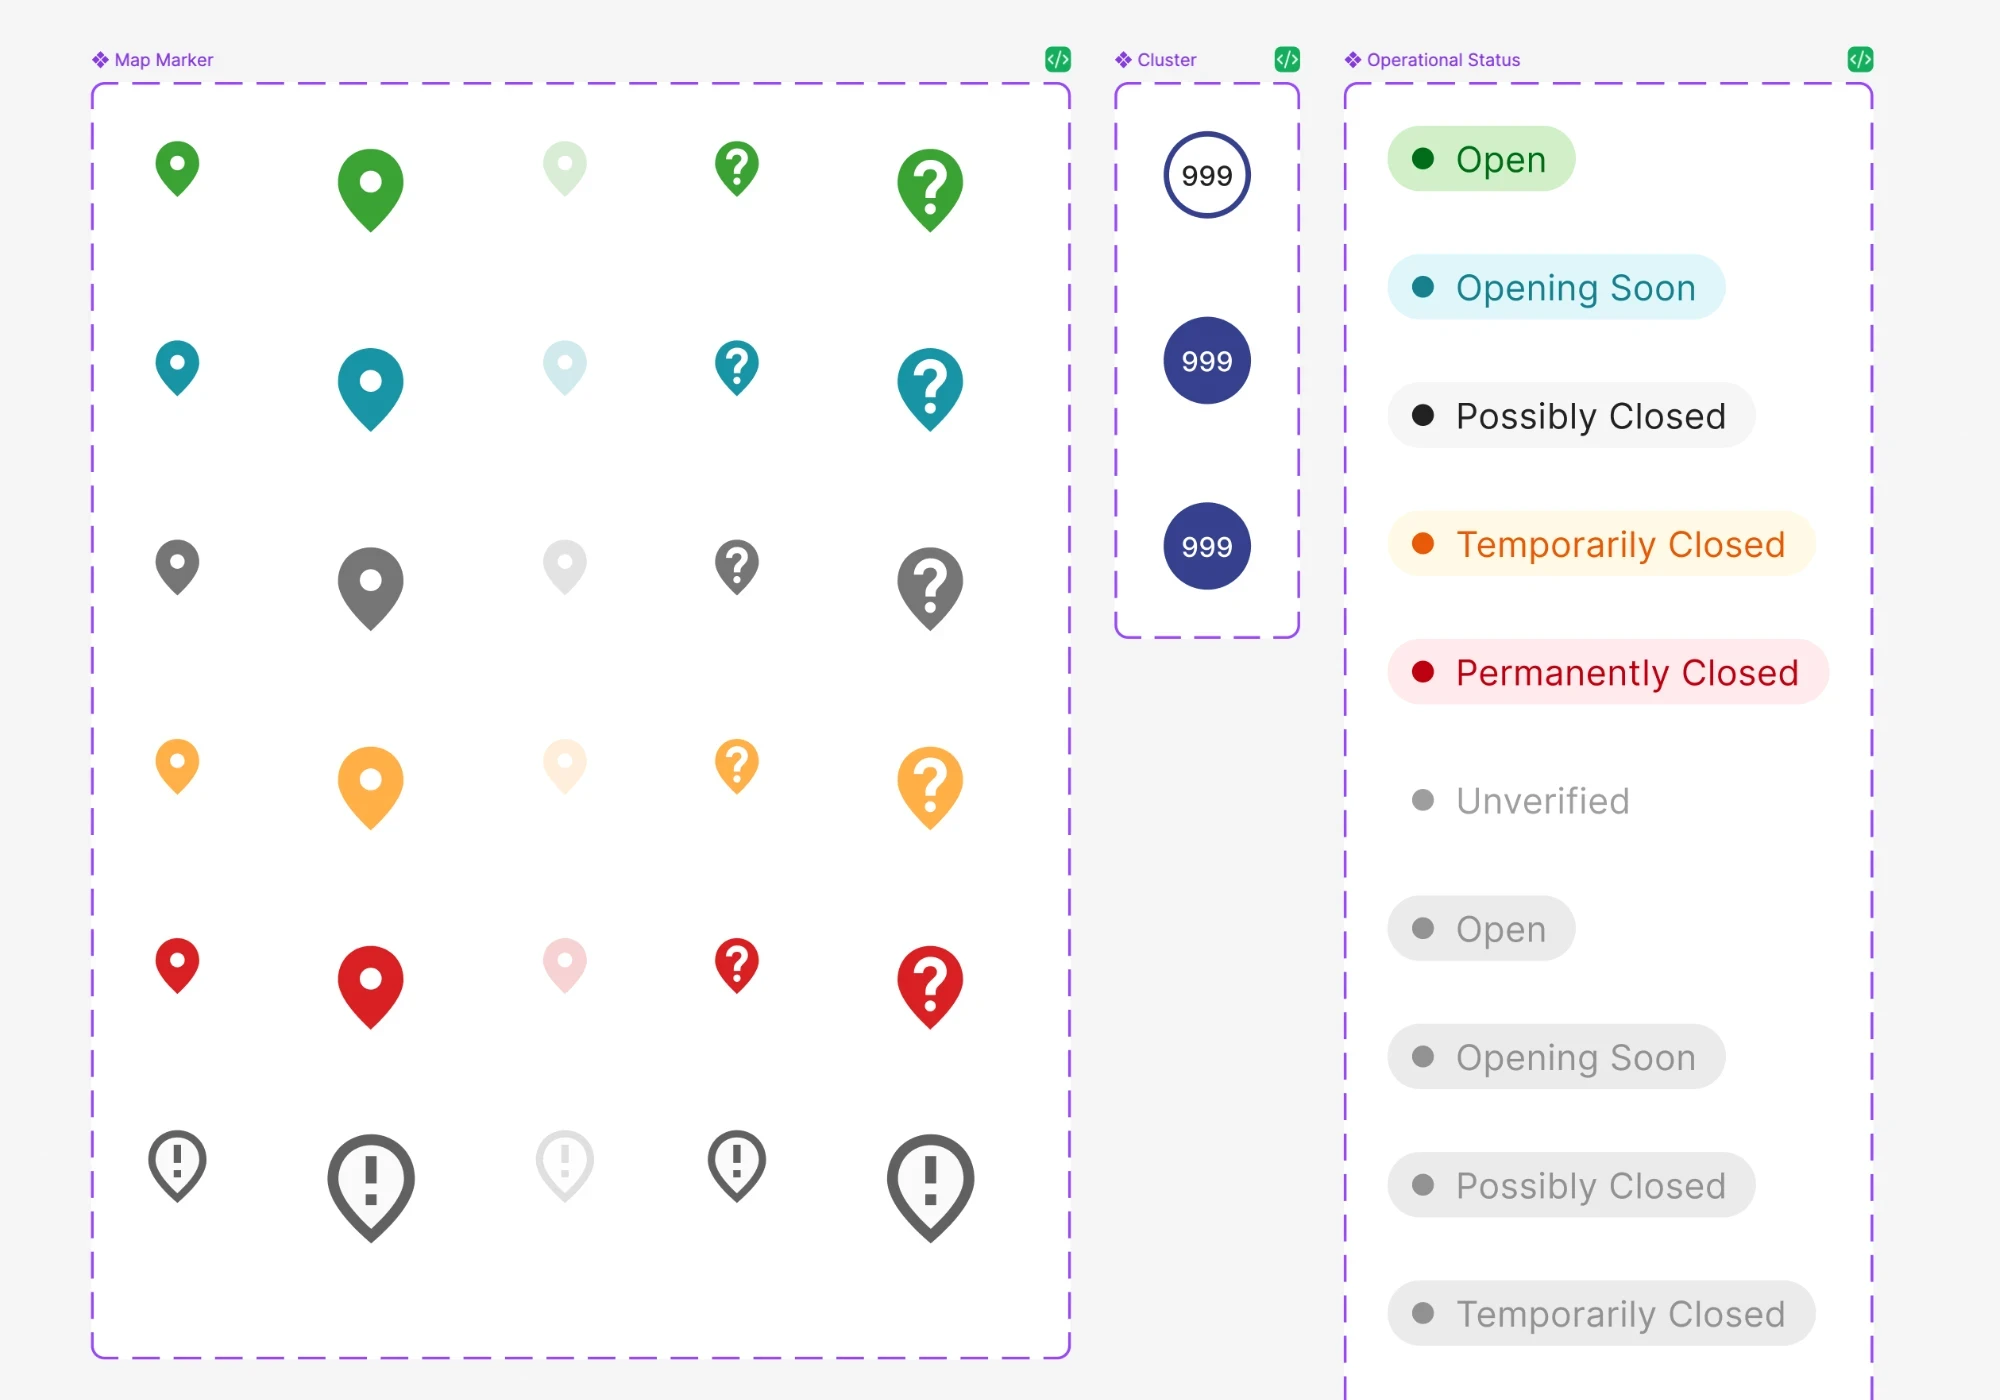Click the teal Opening Soon status badge

pyautogui.click(x=1556, y=287)
